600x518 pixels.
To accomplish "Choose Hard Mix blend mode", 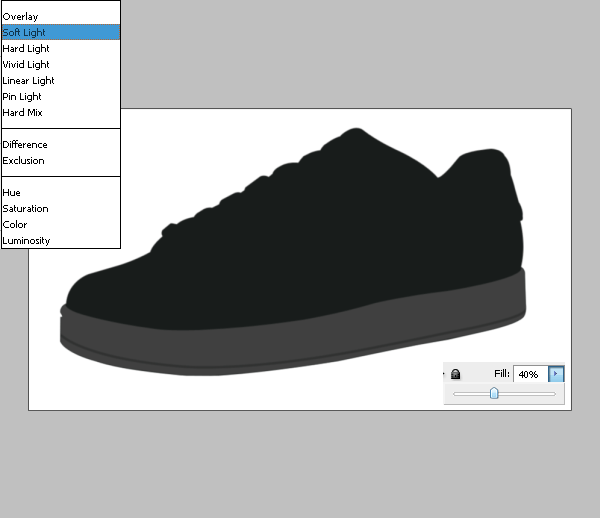I will [61, 113].
